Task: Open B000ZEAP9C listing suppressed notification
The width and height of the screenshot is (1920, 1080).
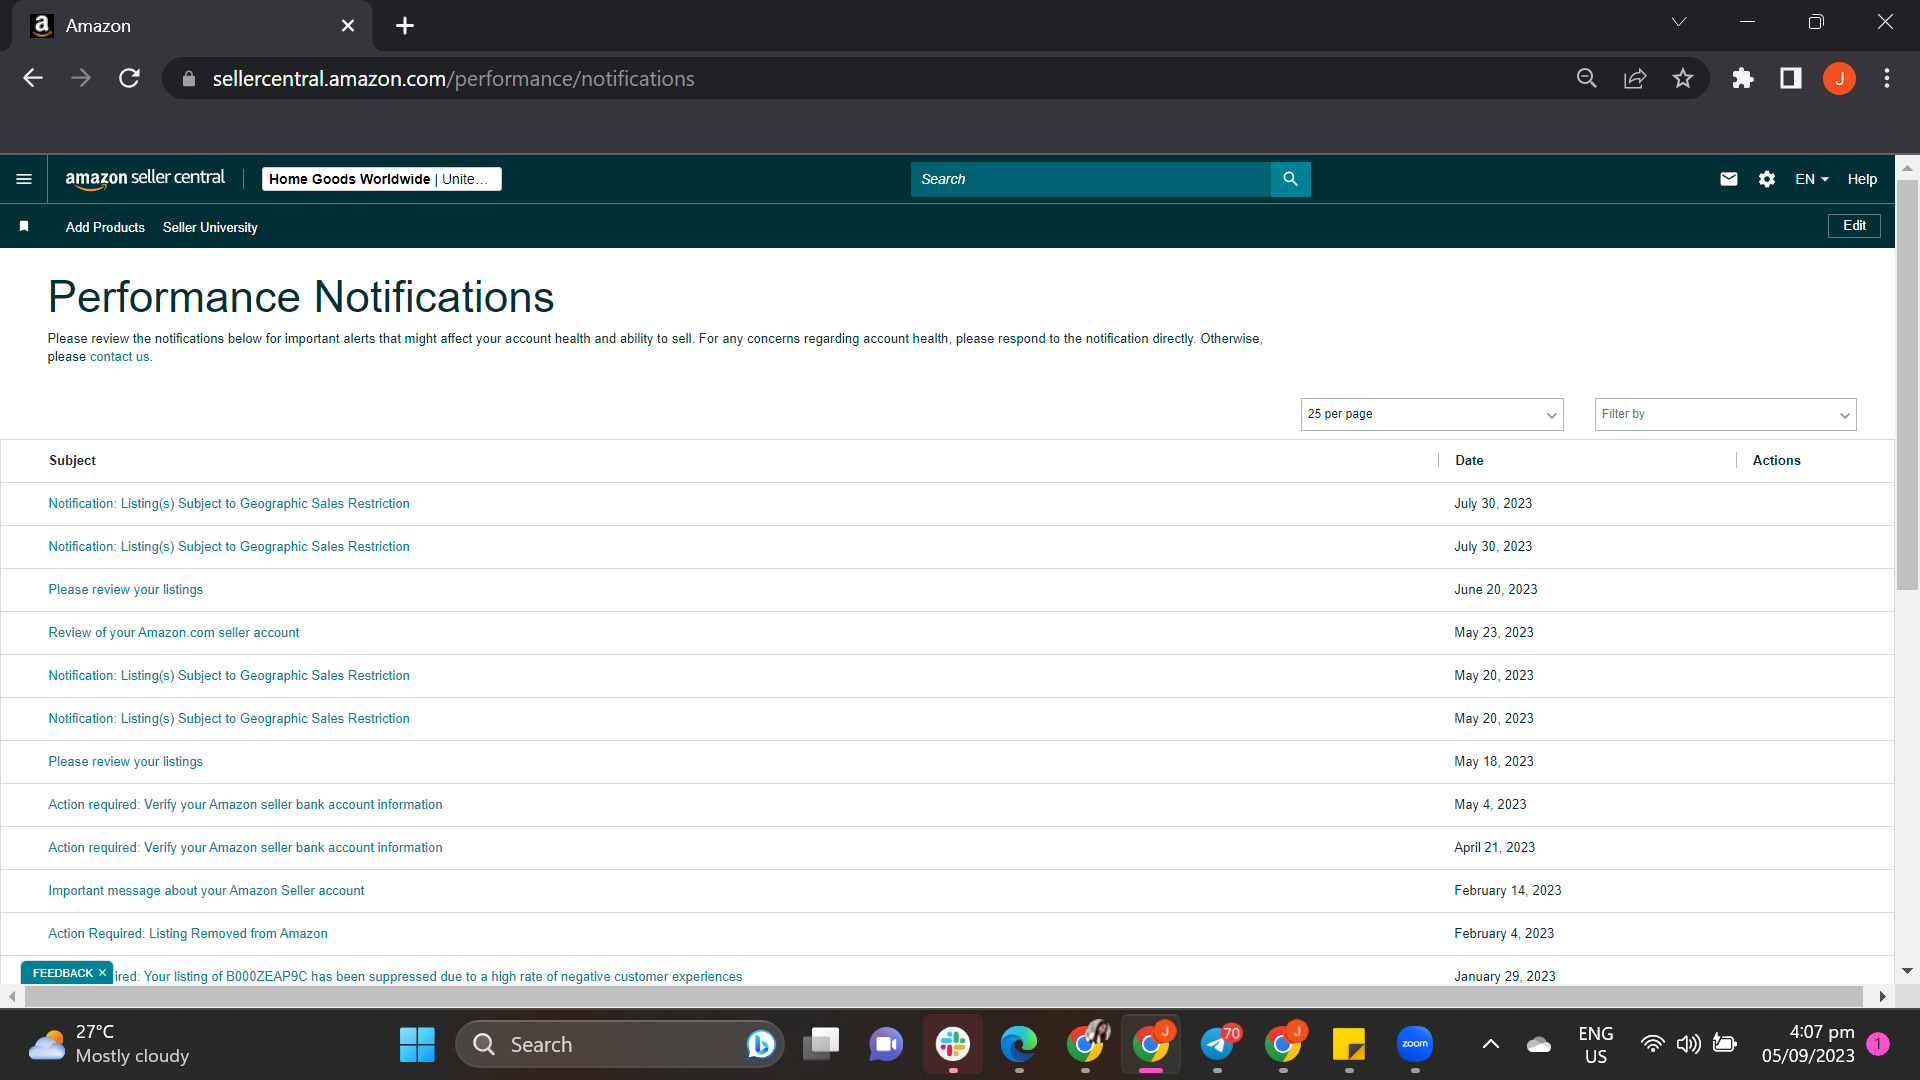Action: (x=428, y=977)
